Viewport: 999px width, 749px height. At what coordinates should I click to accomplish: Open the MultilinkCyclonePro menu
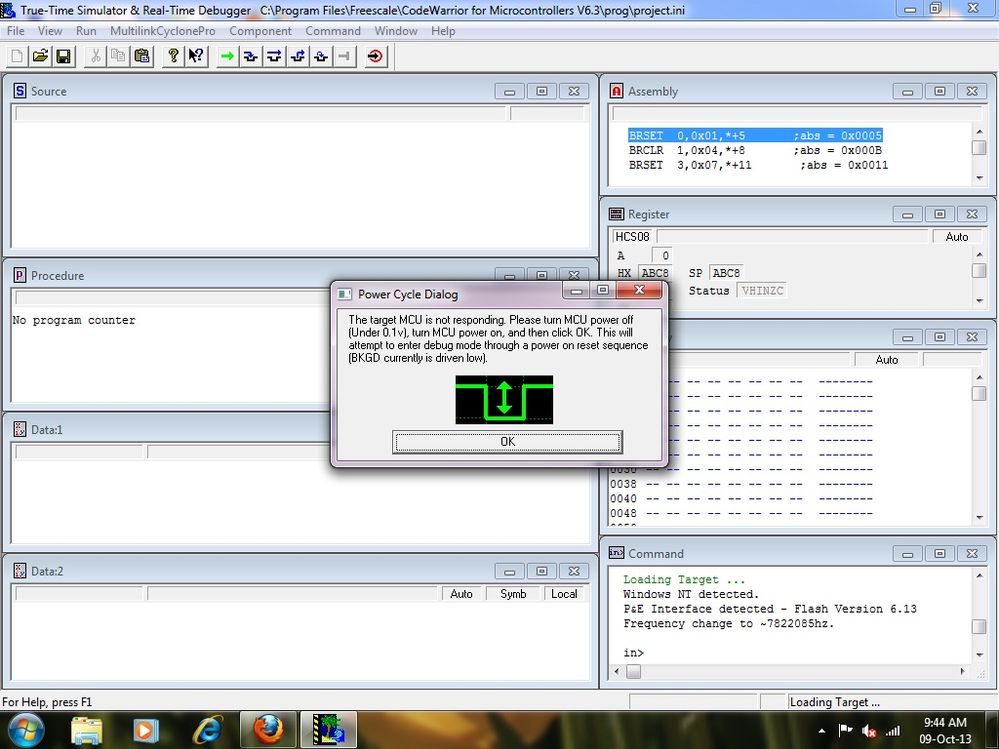point(162,31)
